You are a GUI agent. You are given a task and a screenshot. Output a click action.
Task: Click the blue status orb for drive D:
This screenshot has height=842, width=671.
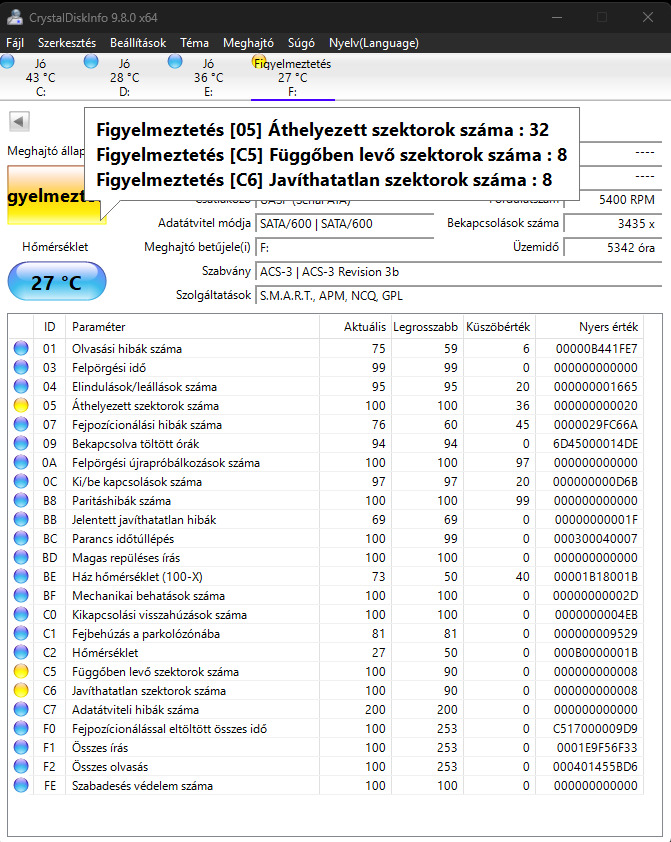[x=91, y=61]
